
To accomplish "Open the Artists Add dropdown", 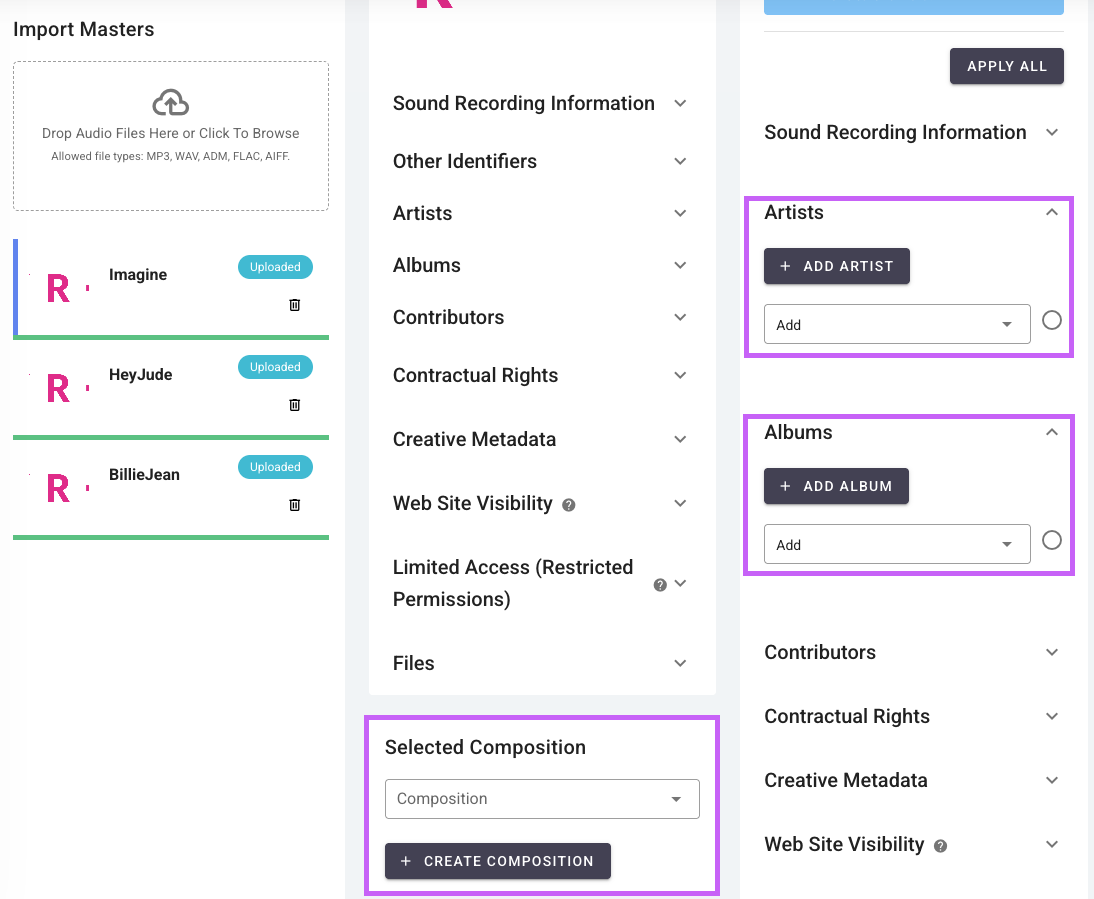I will [896, 325].
